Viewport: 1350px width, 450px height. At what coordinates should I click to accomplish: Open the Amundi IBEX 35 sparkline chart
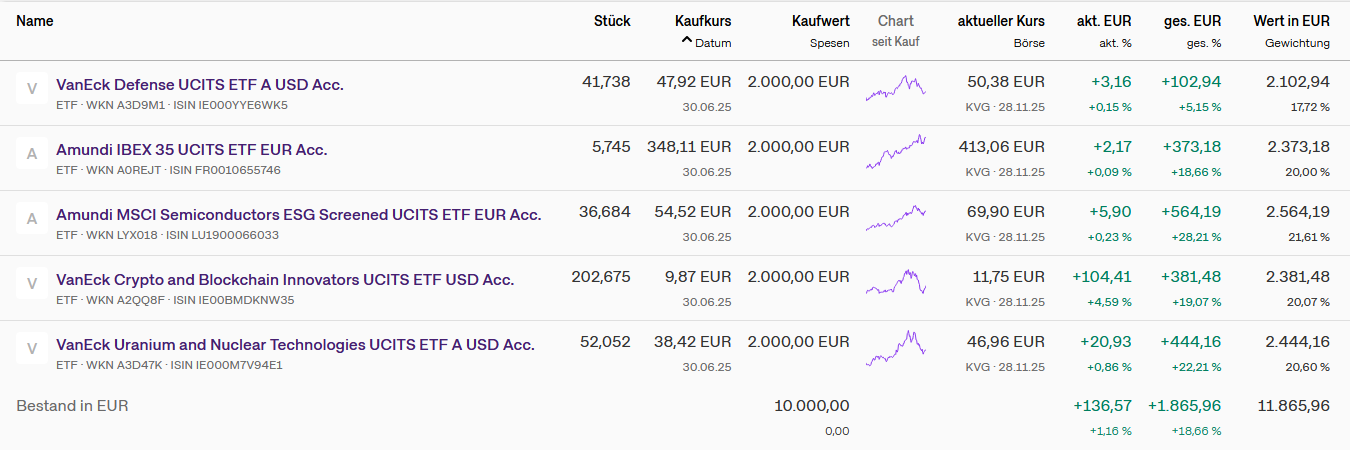click(x=895, y=153)
